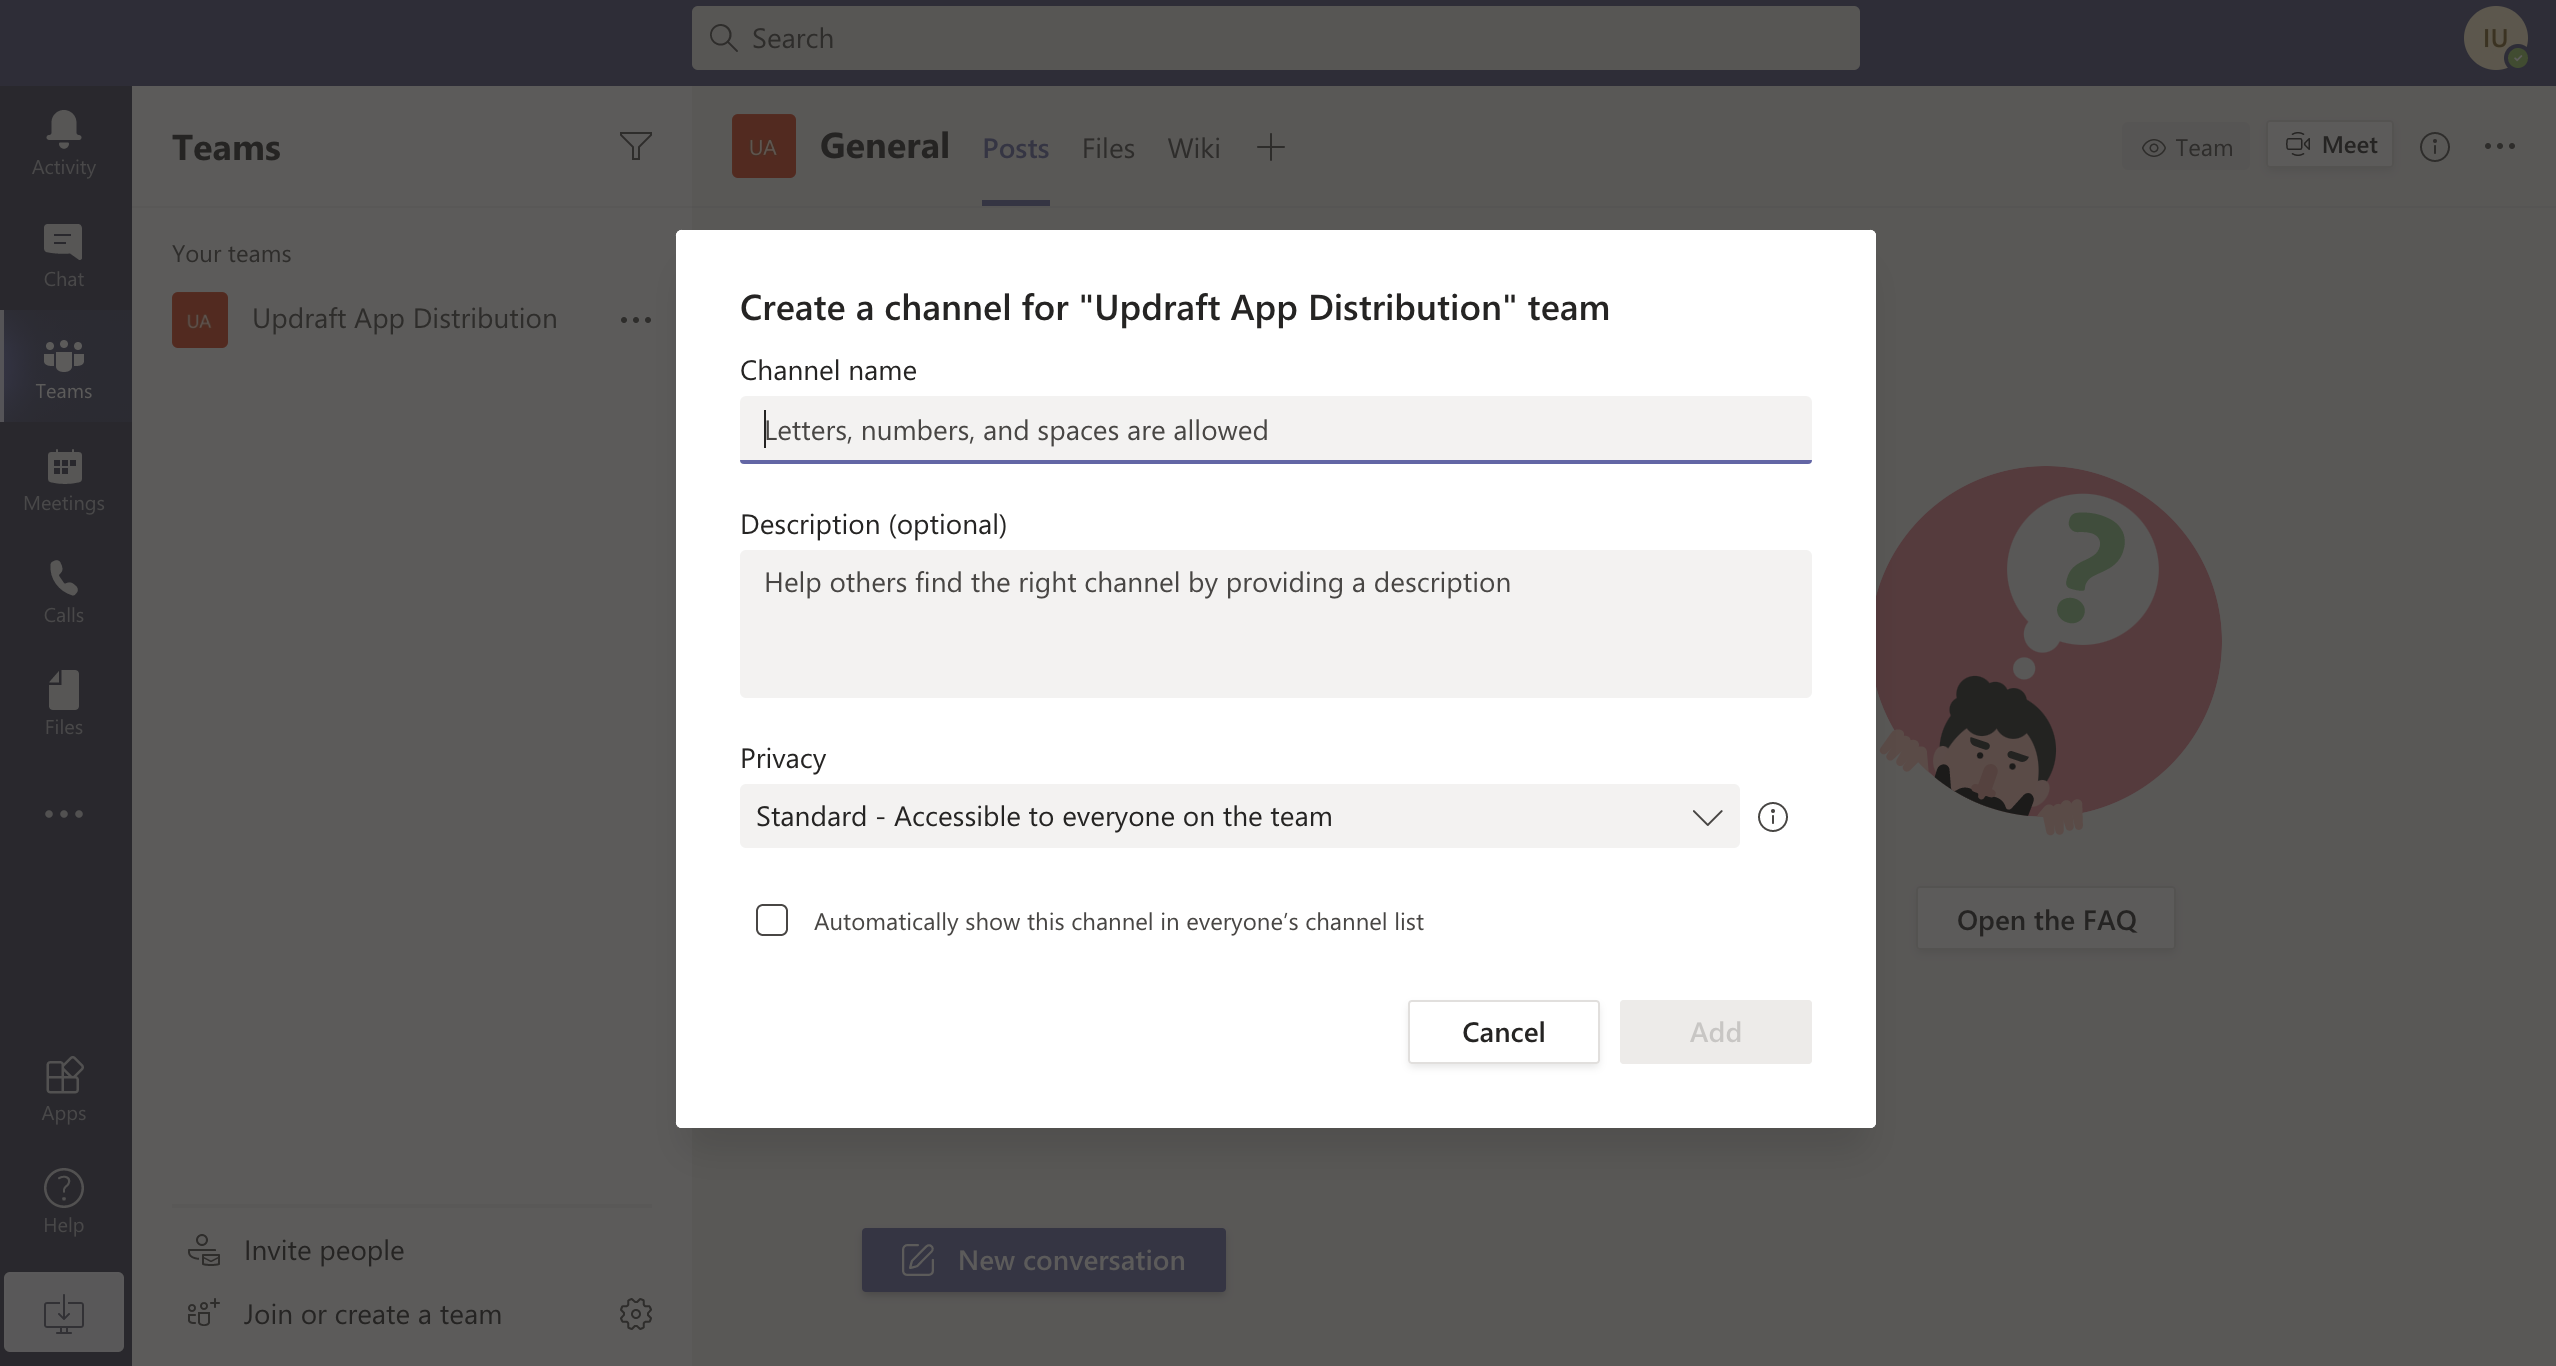Switch to the Wiki tab
The width and height of the screenshot is (2556, 1366).
1194,148
